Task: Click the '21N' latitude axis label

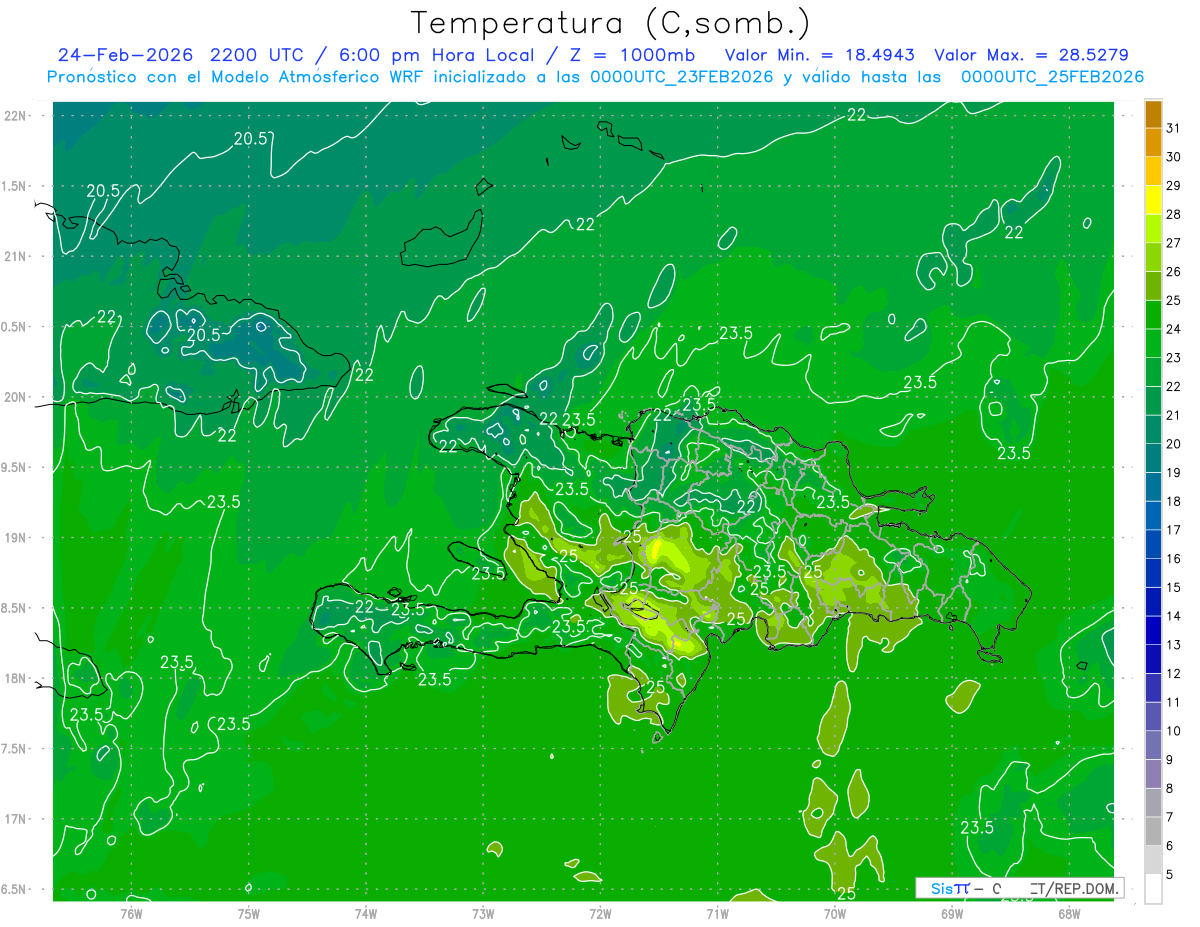Action: click(15, 256)
